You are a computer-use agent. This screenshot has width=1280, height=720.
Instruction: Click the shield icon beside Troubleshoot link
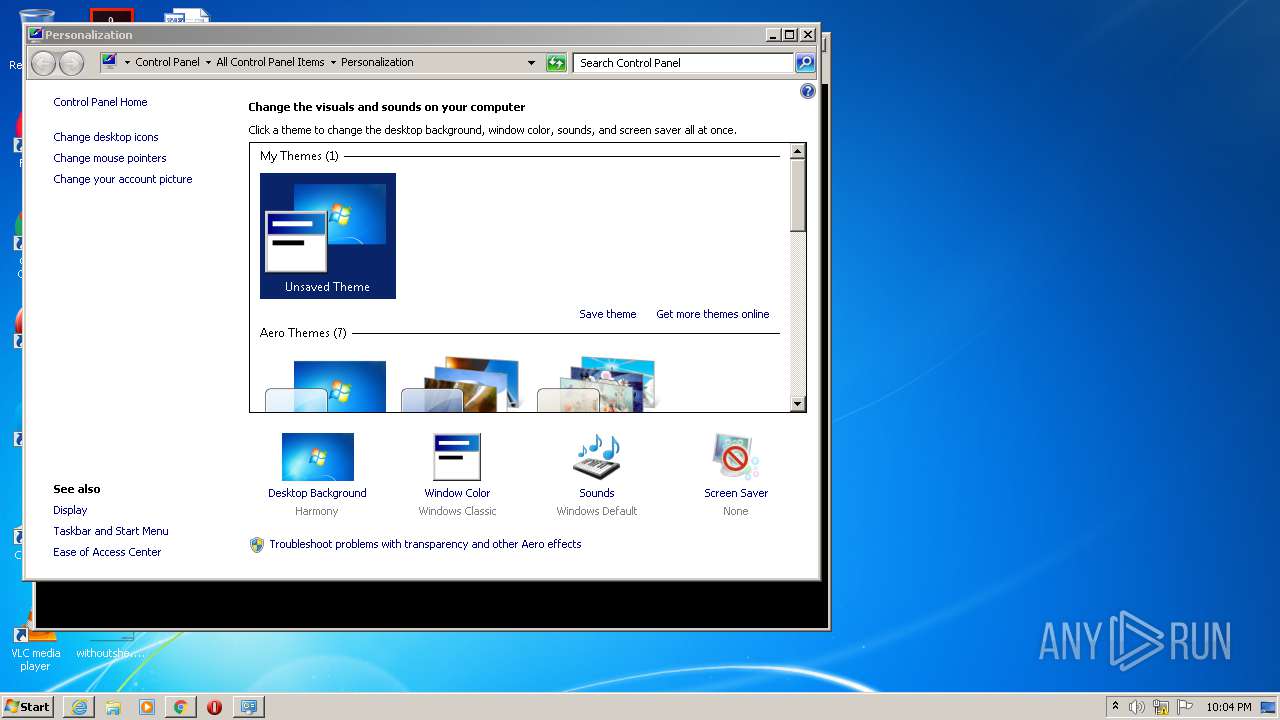256,544
